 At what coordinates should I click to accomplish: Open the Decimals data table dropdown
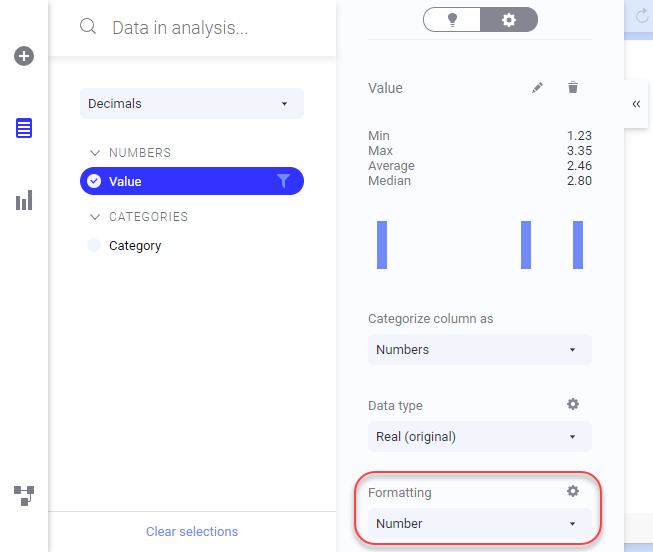(191, 104)
